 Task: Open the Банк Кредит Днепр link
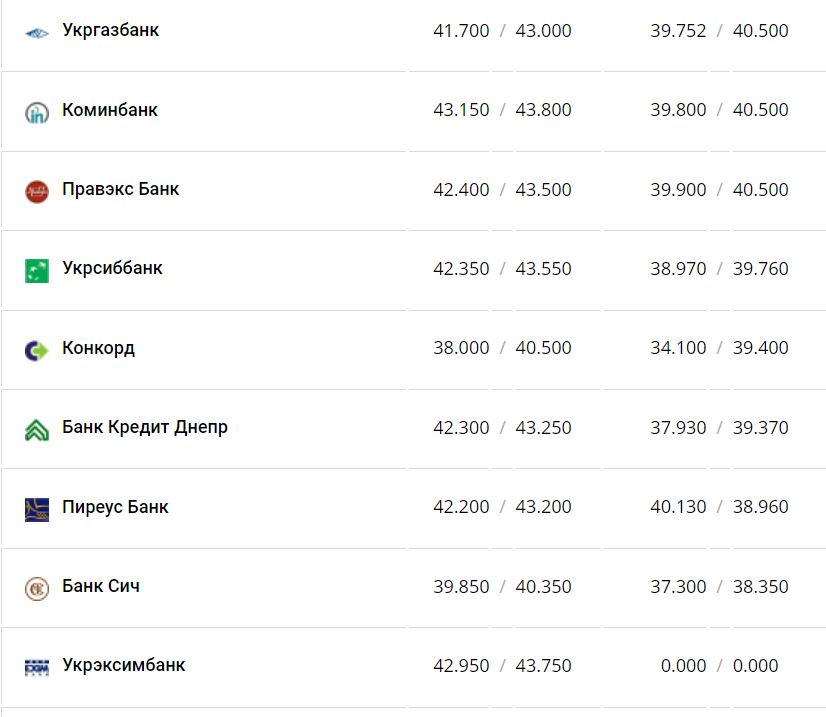click(144, 427)
